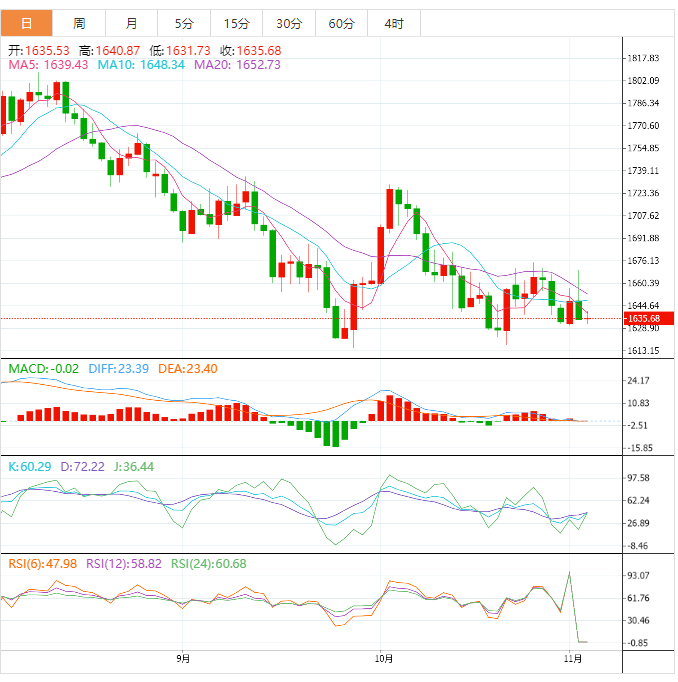Click the 1676.13 price axis label
Viewport: 678px width, 682px height.
[x=643, y=261]
